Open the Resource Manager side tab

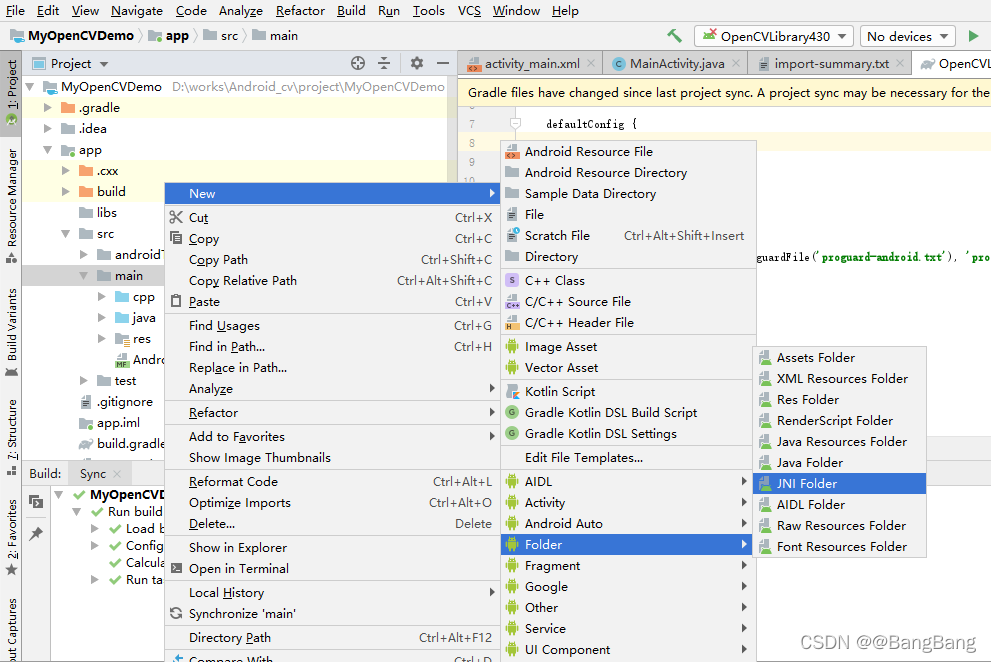click(x=11, y=205)
